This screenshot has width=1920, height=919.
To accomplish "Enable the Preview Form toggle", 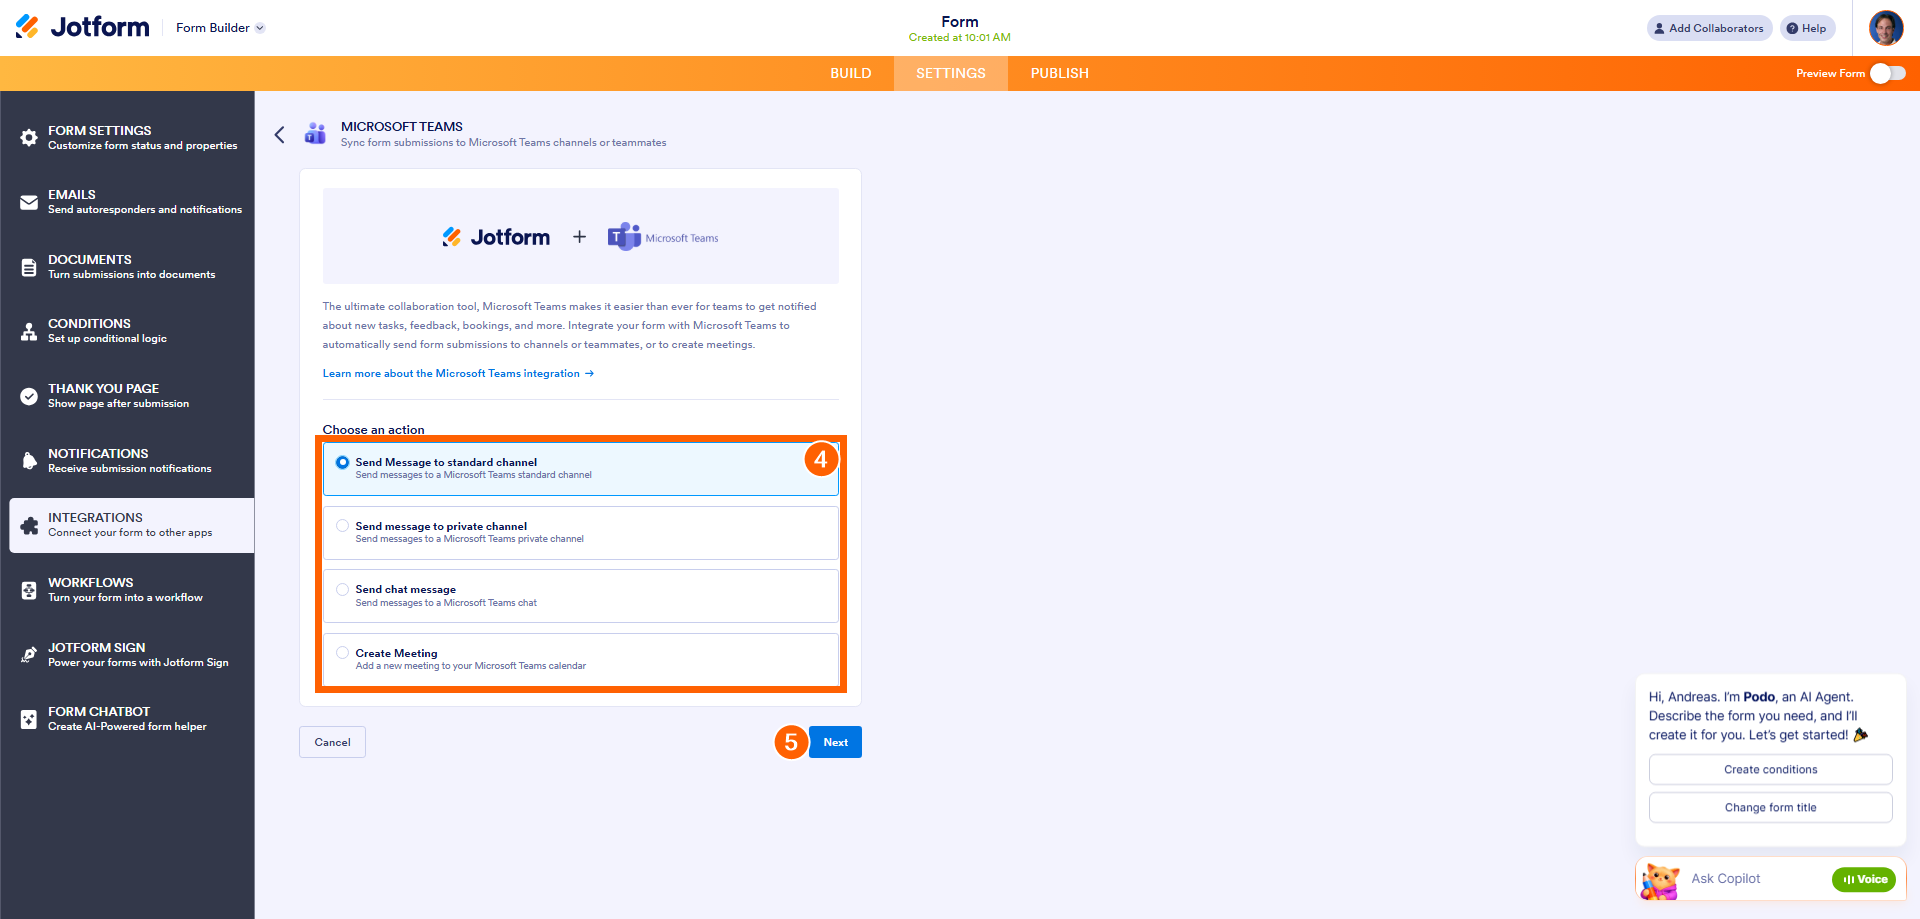I will click(x=1888, y=73).
